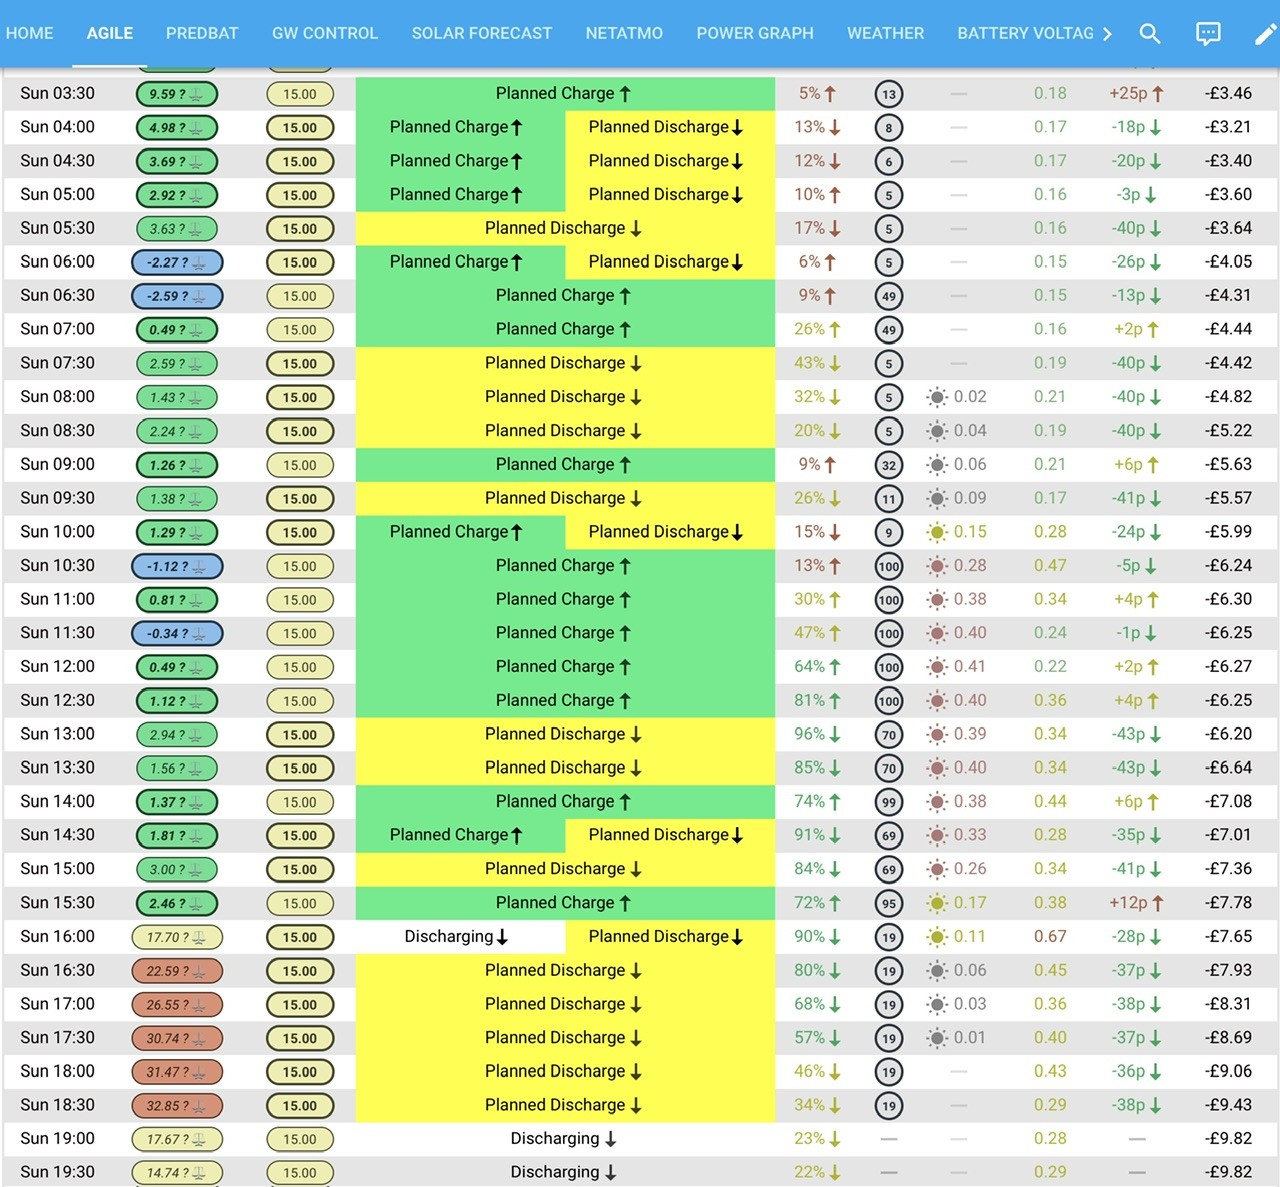Click the yellow 17.70 rate pill at Sun 16:00
This screenshot has height=1187, width=1280.
[x=177, y=937]
